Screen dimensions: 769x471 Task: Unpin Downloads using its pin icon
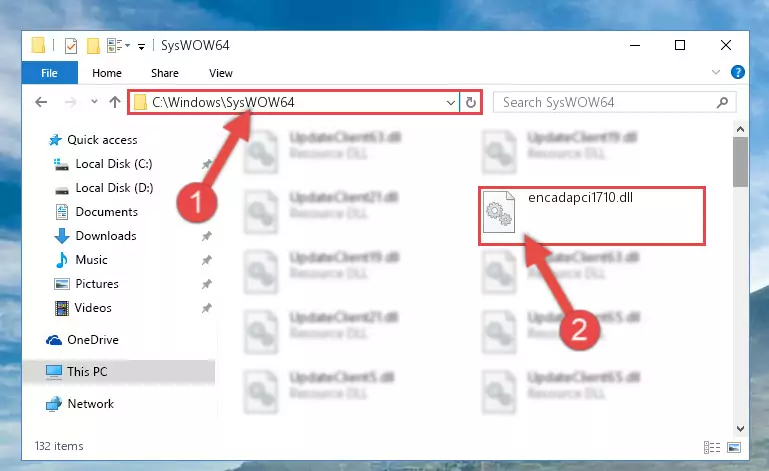pos(206,236)
